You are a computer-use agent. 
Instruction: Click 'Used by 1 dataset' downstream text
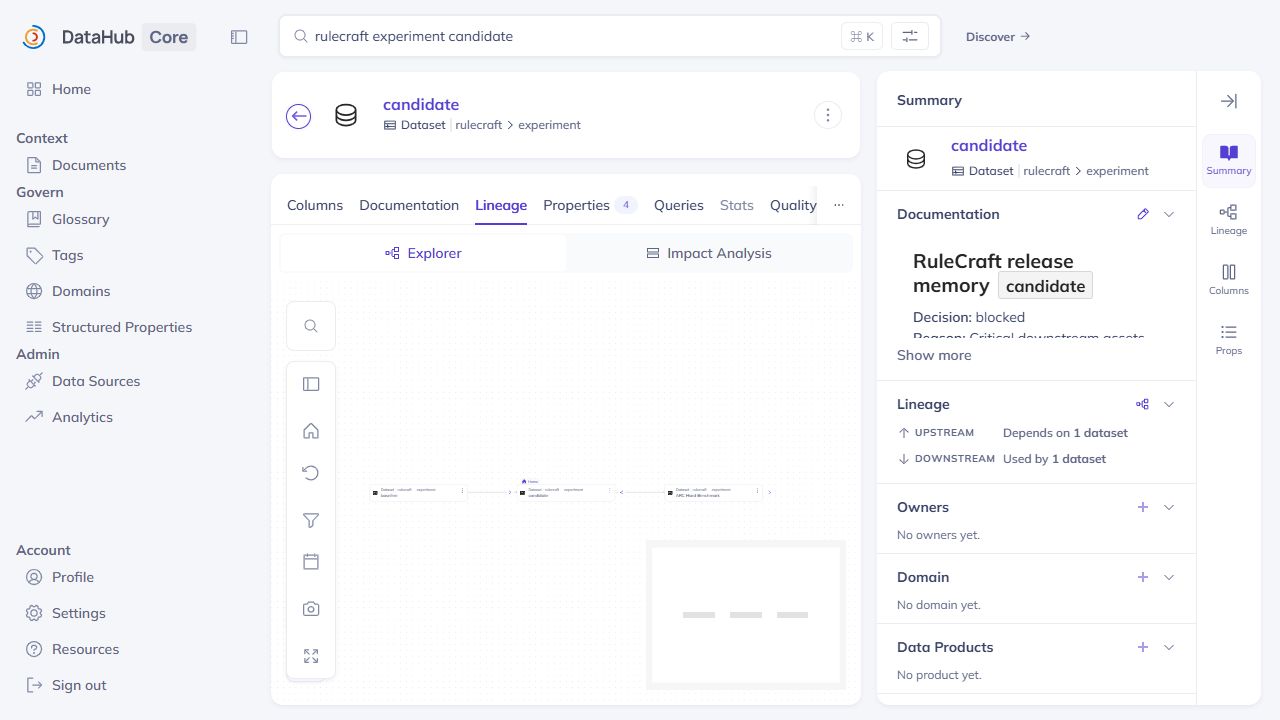1054,459
